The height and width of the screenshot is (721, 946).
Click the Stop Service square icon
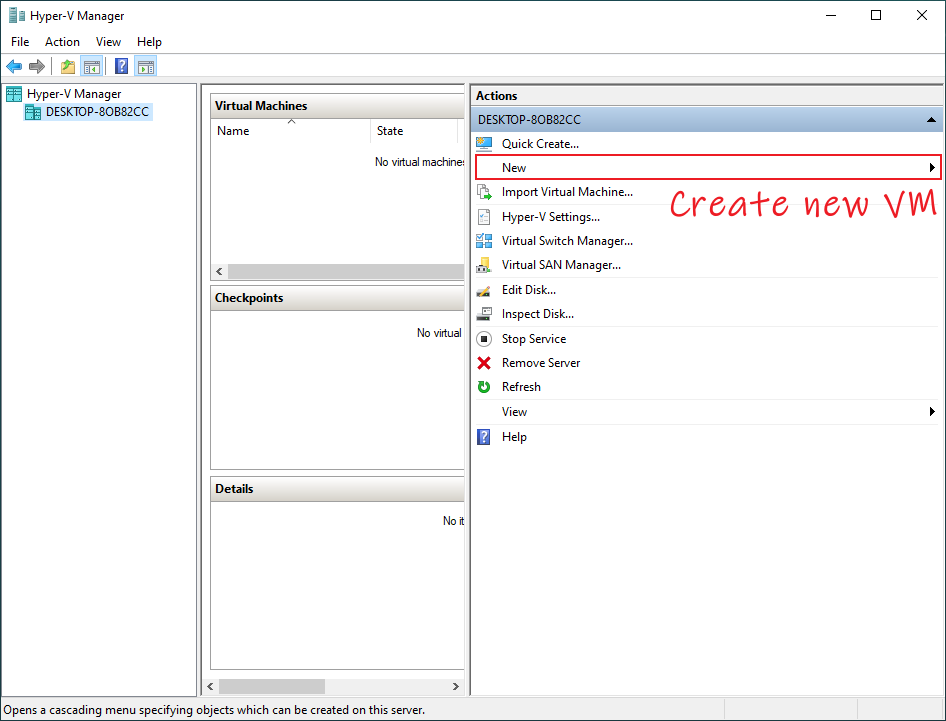click(484, 339)
